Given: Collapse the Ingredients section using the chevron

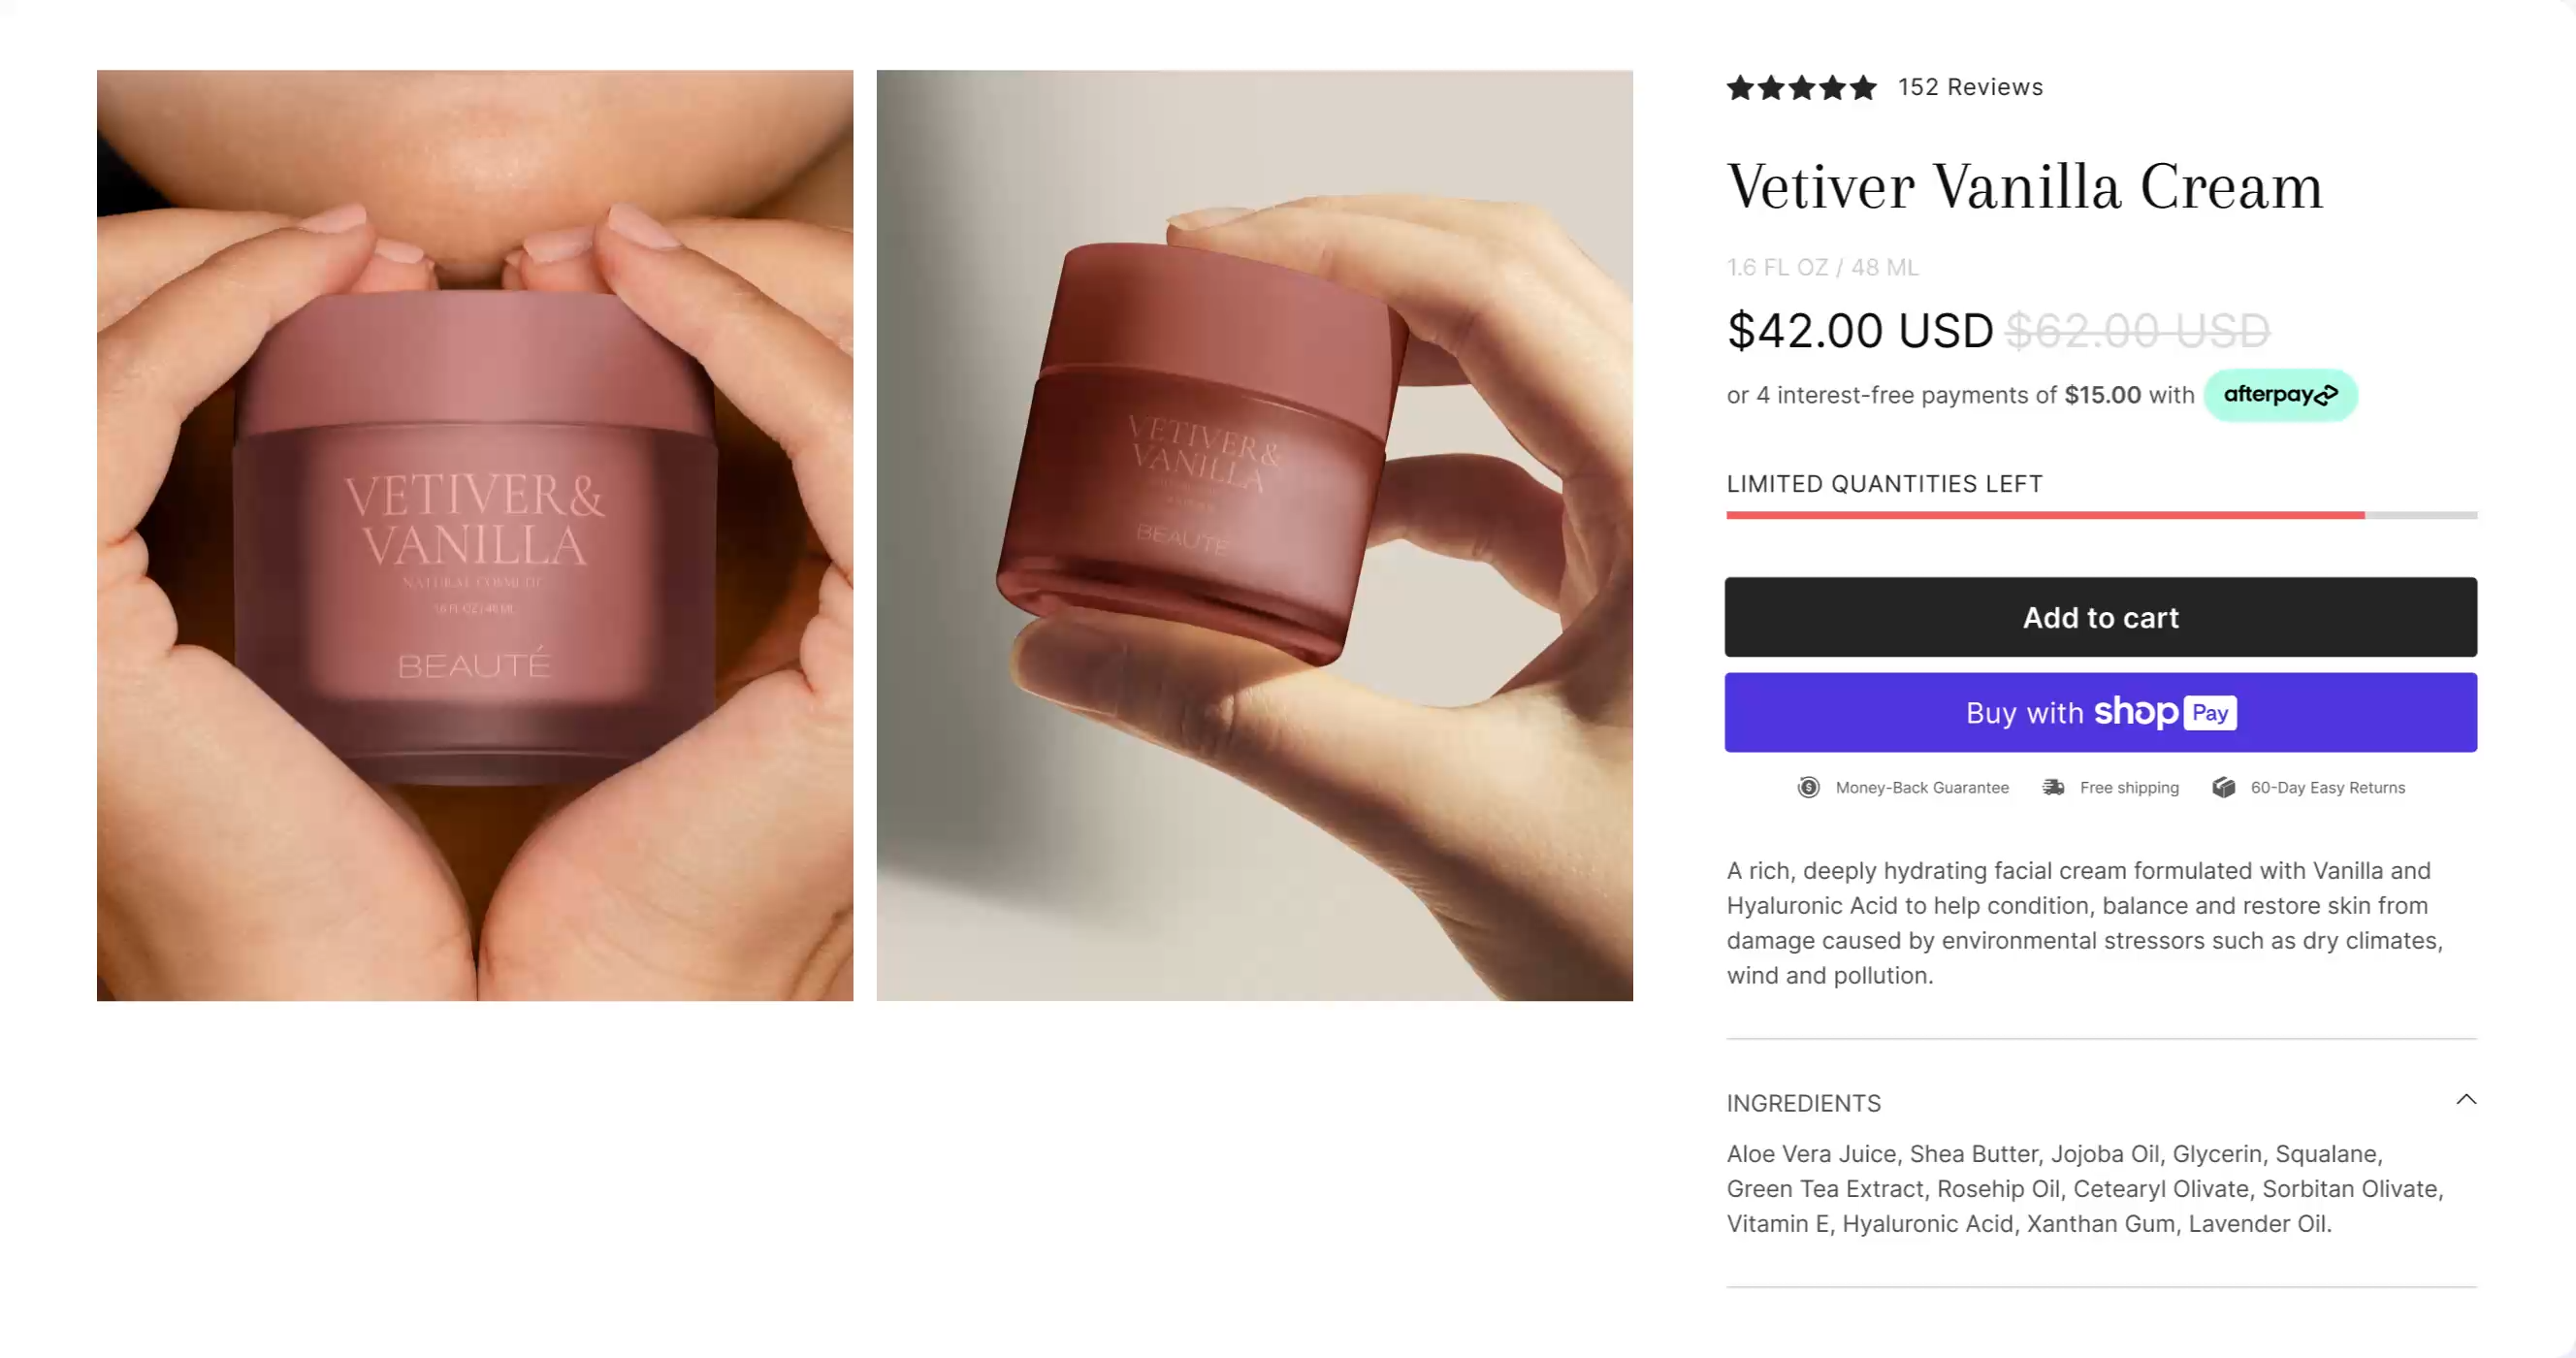Looking at the screenshot, I should tap(2466, 1100).
